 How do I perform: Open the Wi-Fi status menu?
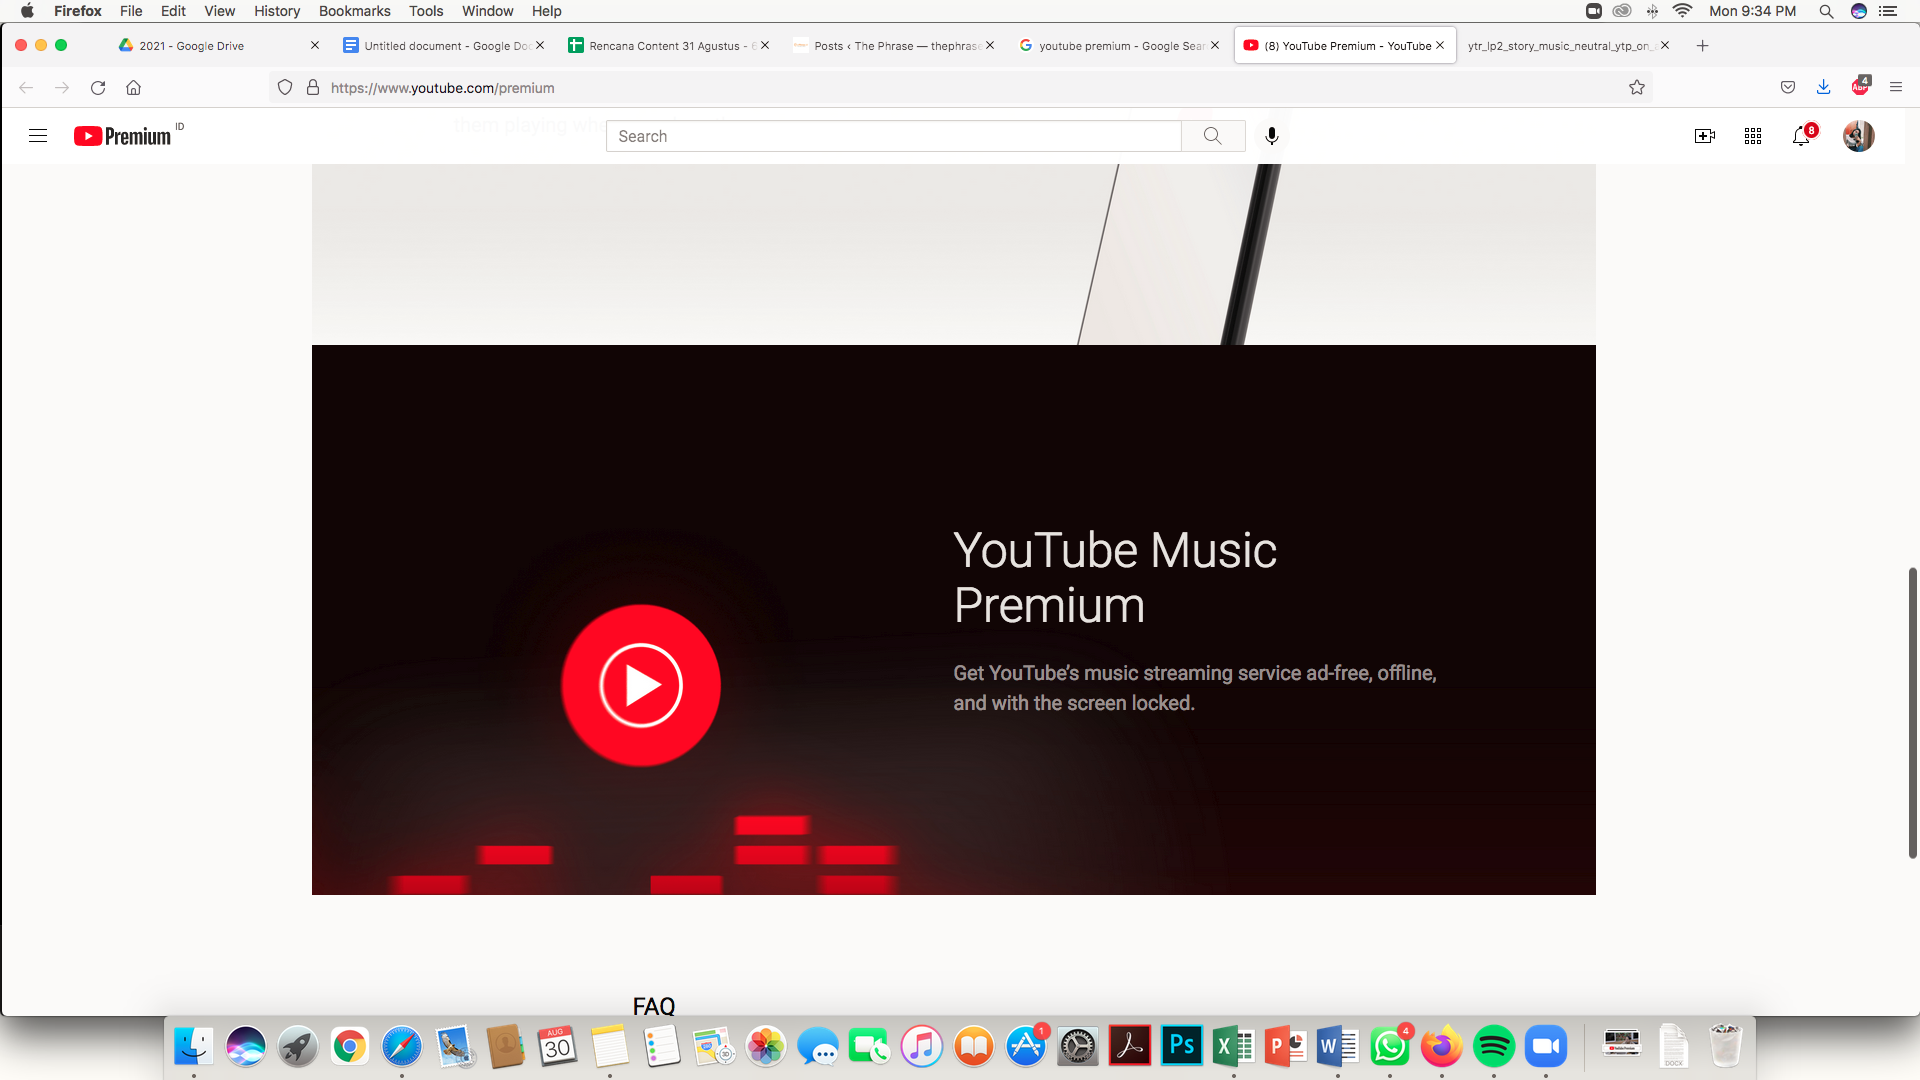[x=1683, y=11]
